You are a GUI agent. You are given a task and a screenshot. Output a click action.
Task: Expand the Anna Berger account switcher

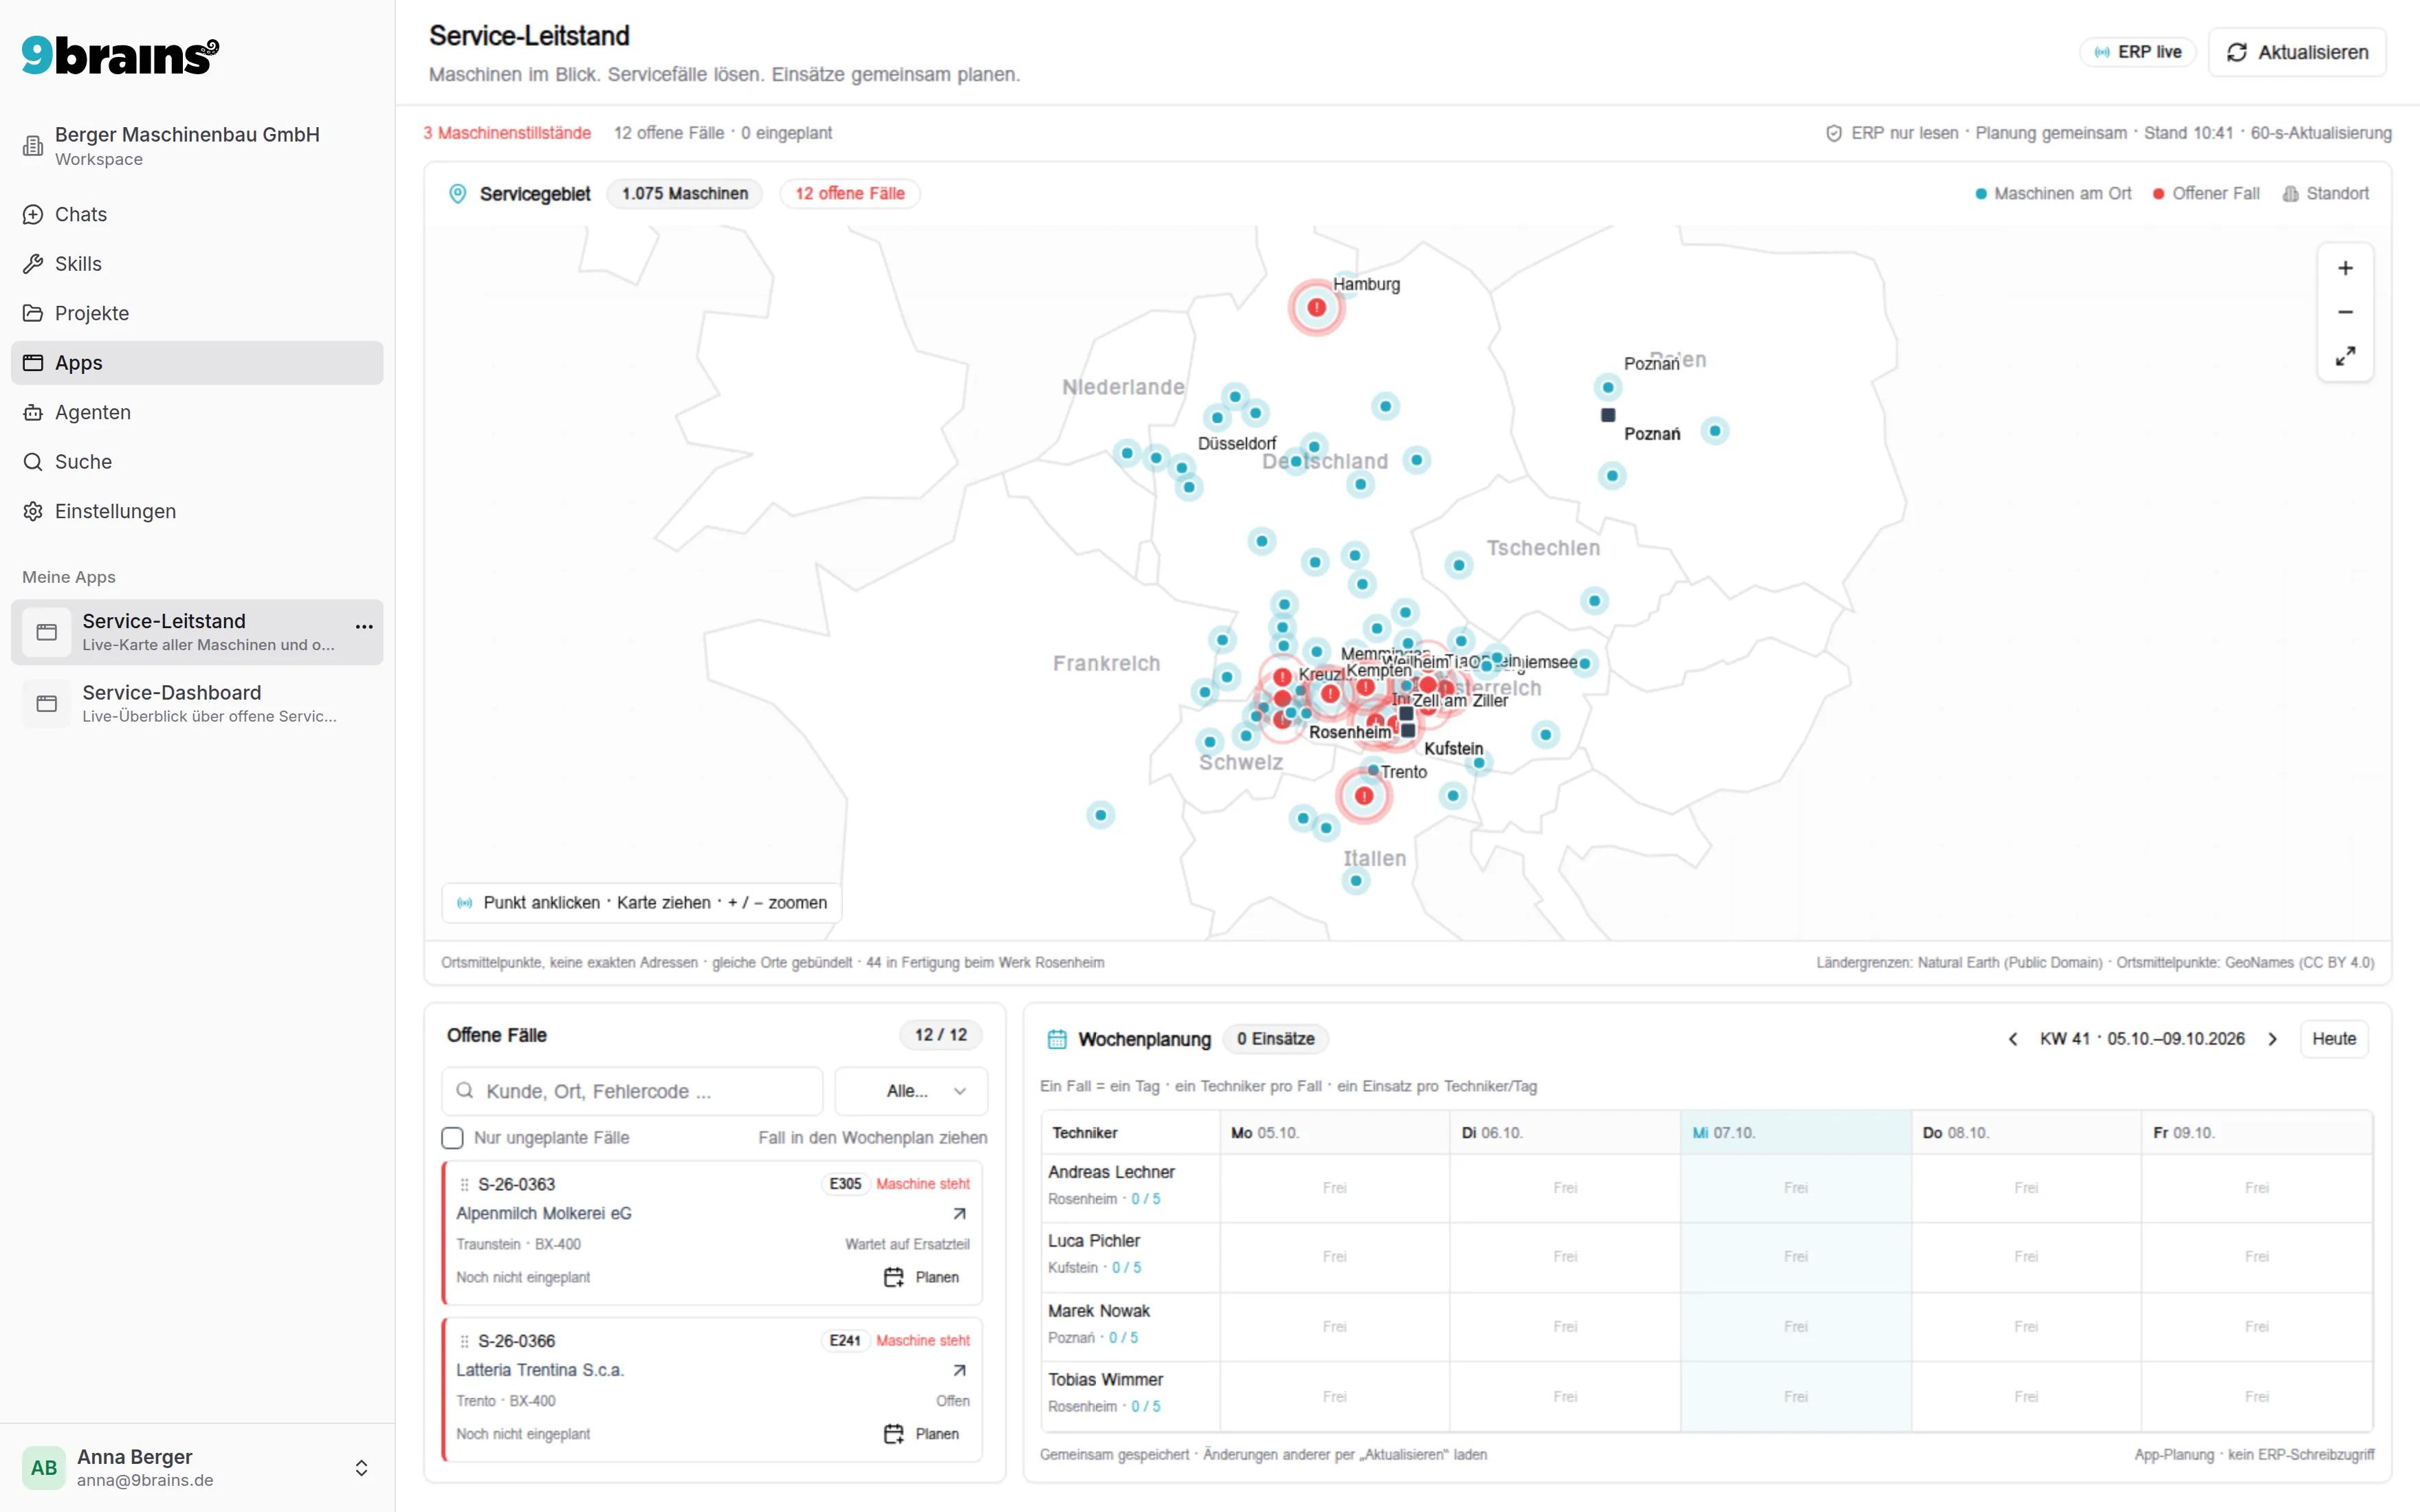click(x=361, y=1468)
